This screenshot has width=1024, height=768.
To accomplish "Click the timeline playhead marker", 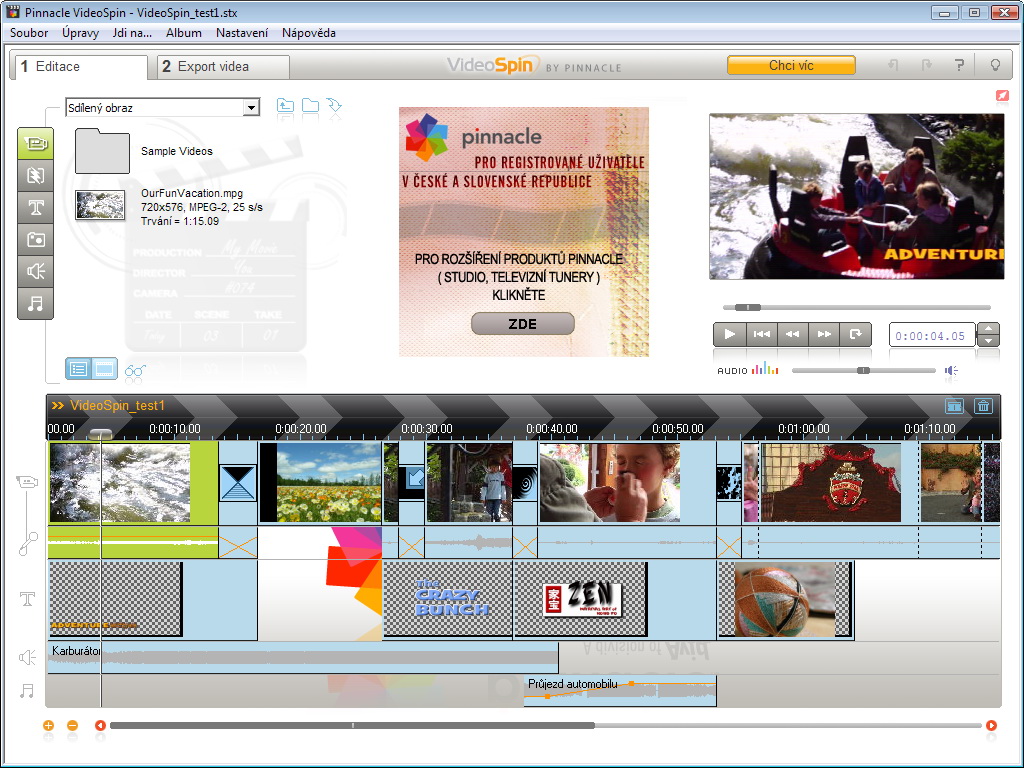I will pyautogui.click(x=101, y=434).
